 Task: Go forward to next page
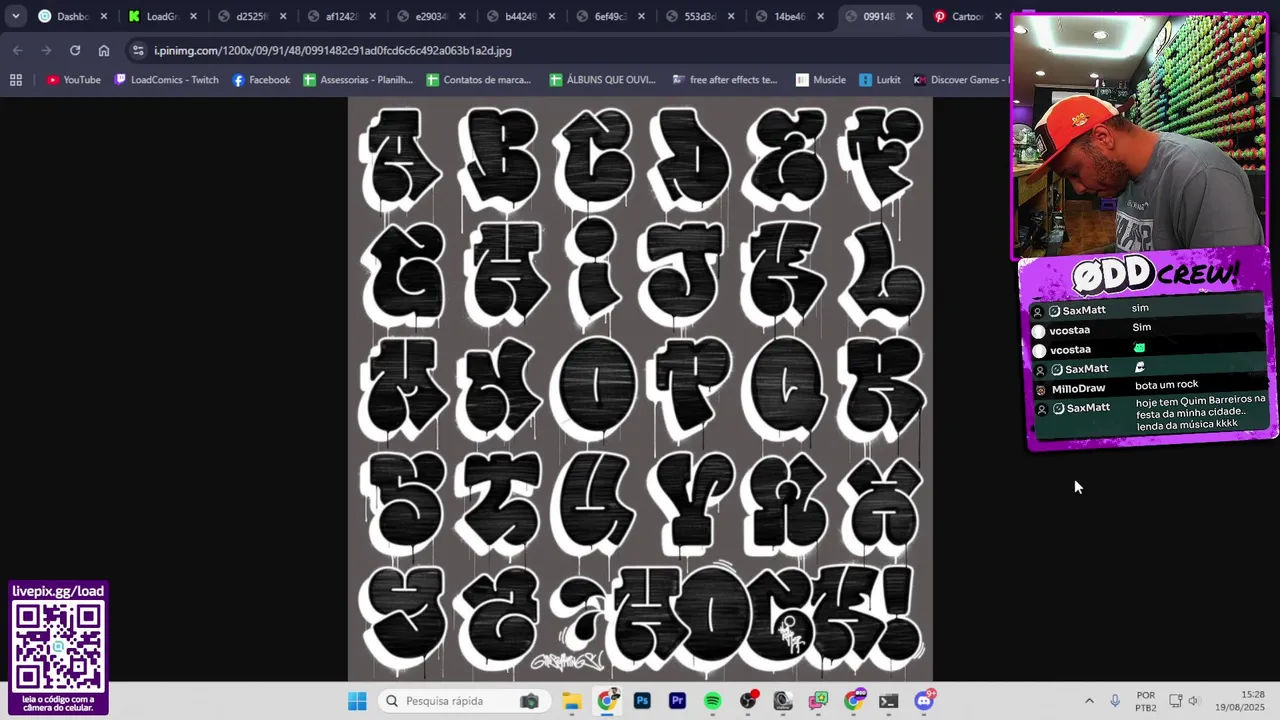pyautogui.click(x=46, y=50)
